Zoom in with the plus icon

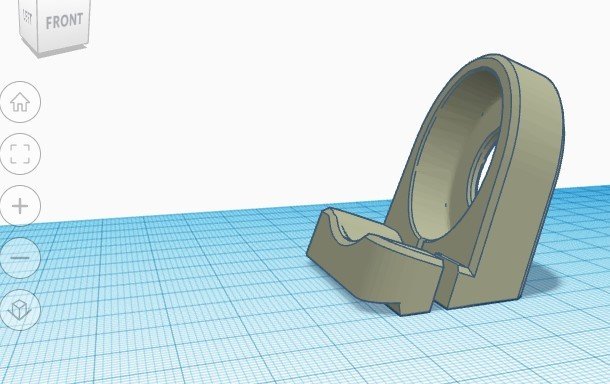20,206
